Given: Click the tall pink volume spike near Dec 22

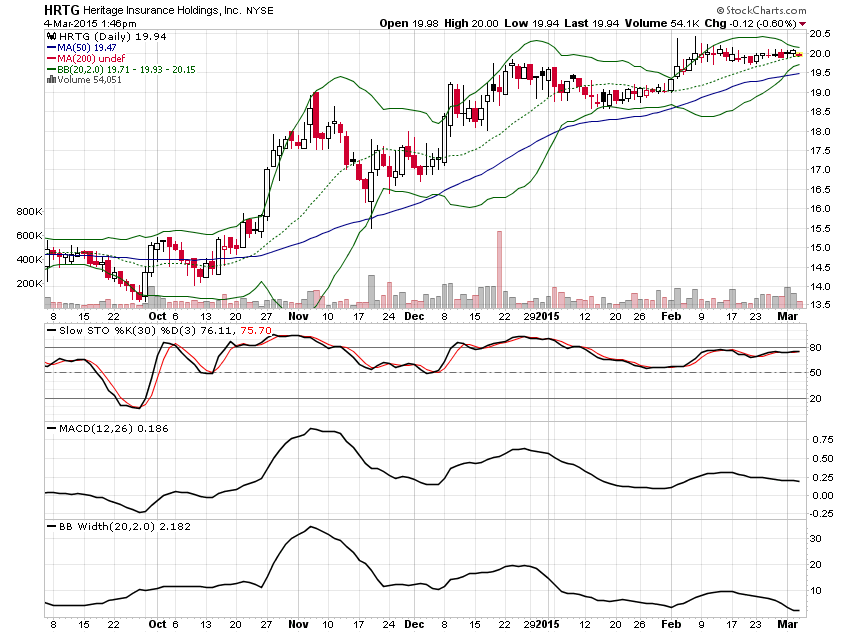Looking at the screenshot, I should [499, 269].
